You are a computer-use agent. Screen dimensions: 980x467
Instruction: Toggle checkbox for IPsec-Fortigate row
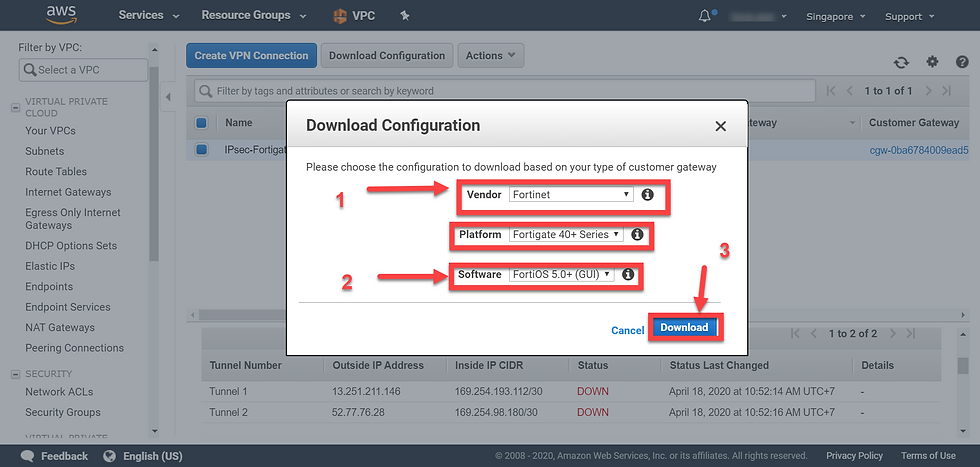201,149
